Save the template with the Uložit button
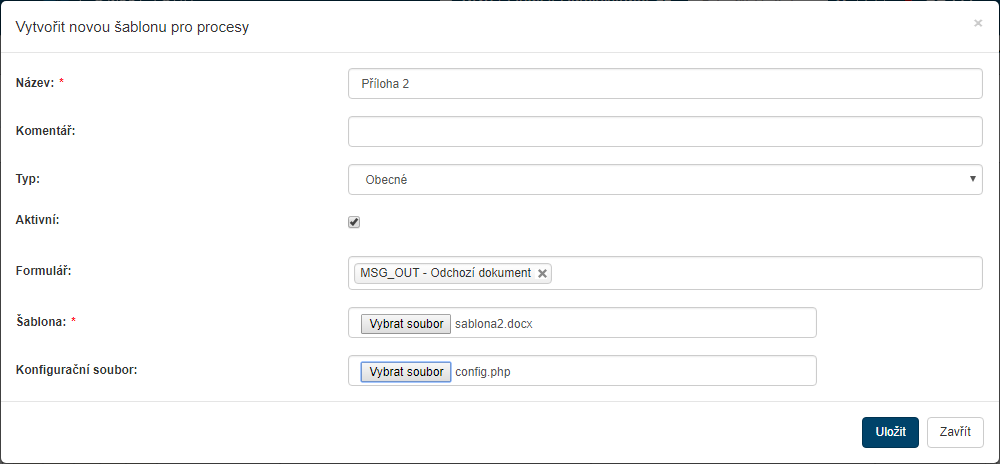 [x=890, y=432]
